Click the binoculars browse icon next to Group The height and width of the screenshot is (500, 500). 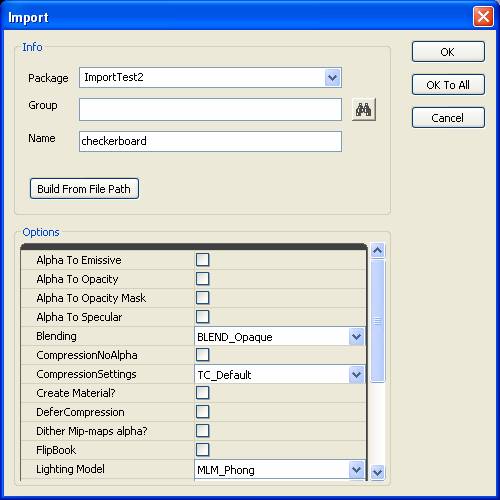coord(364,109)
